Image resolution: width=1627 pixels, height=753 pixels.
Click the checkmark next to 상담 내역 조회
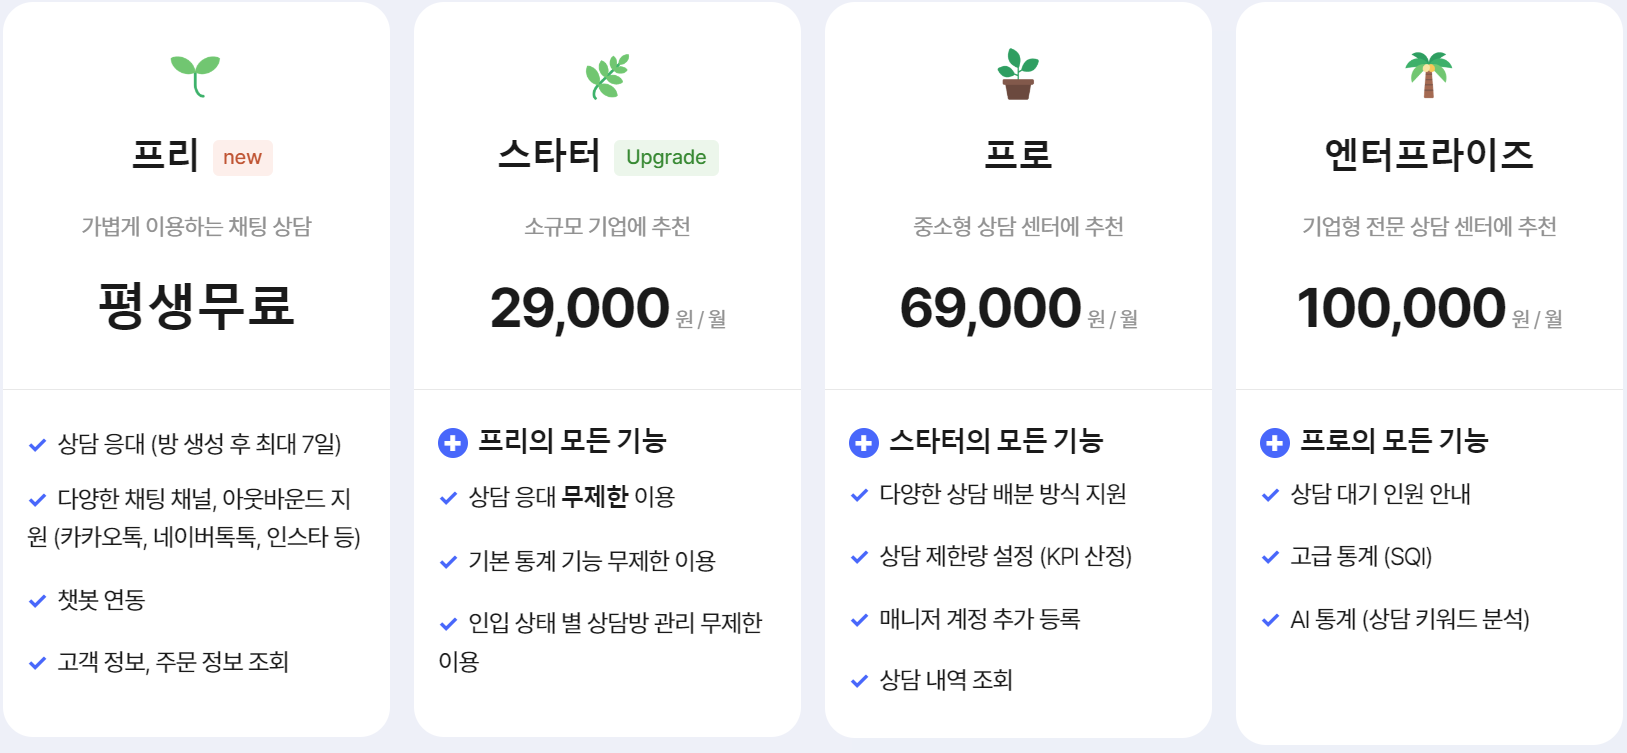(x=859, y=682)
